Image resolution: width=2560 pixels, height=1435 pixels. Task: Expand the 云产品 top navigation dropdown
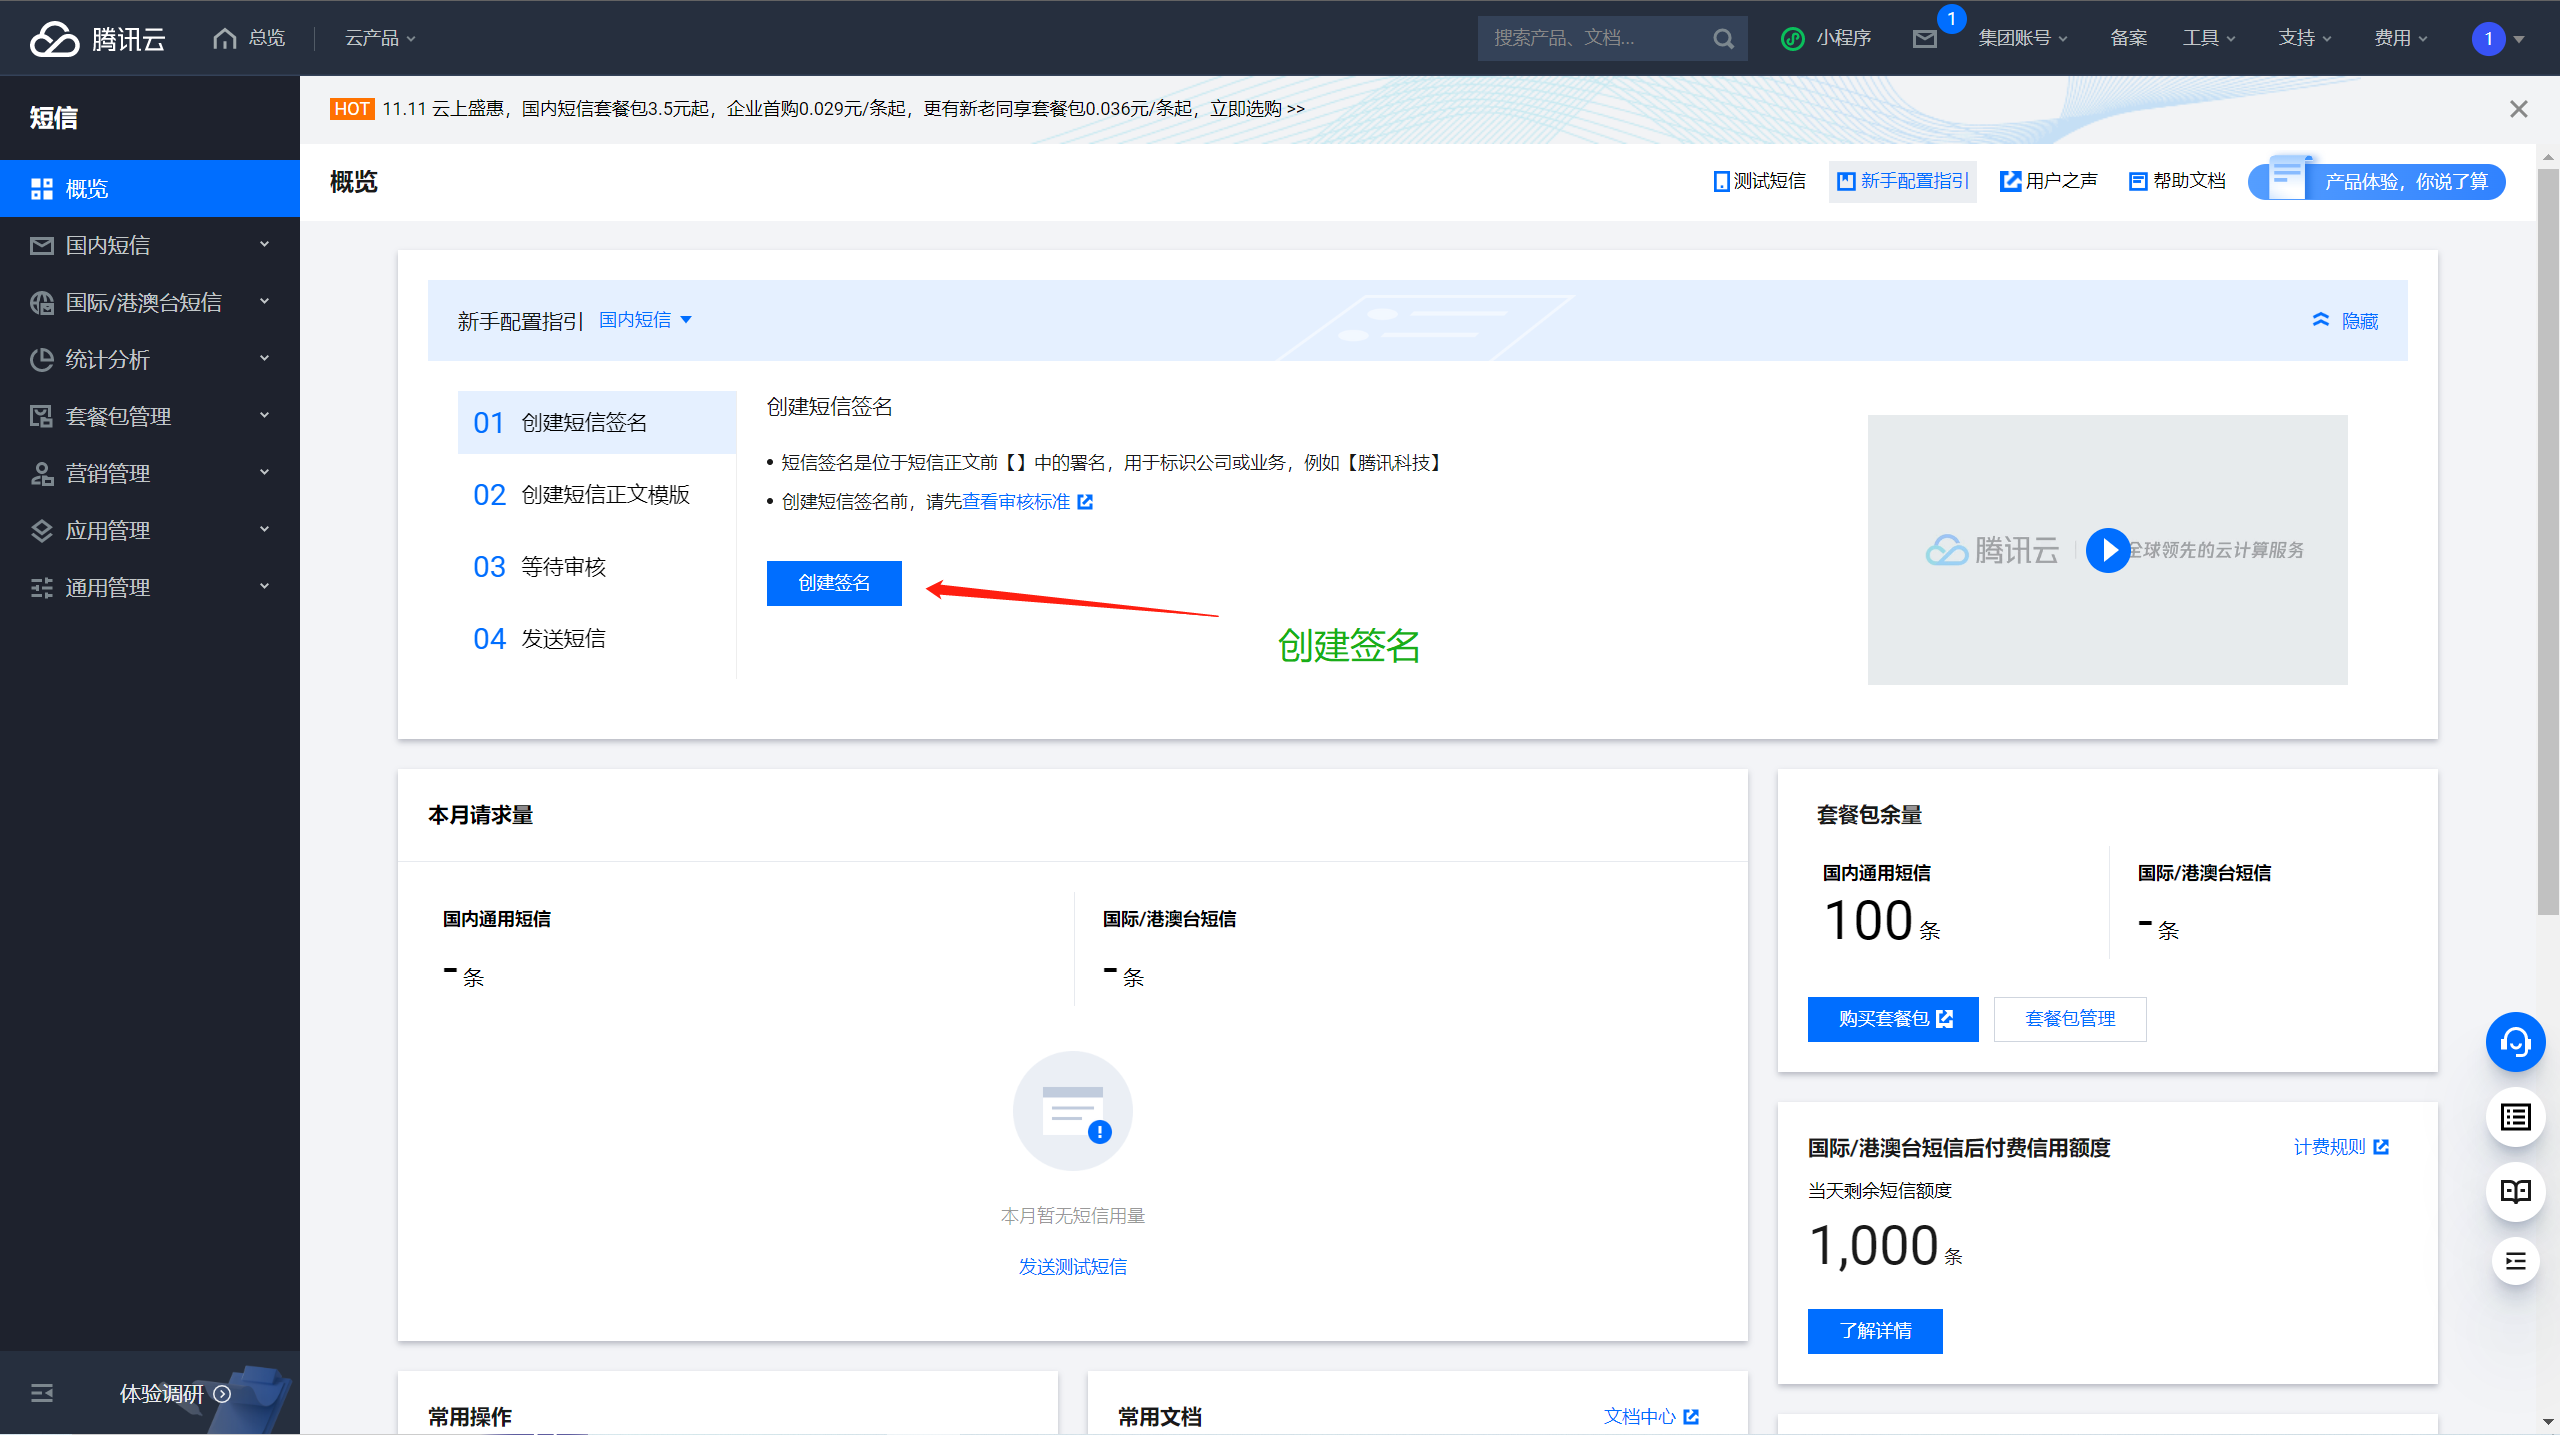point(380,39)
